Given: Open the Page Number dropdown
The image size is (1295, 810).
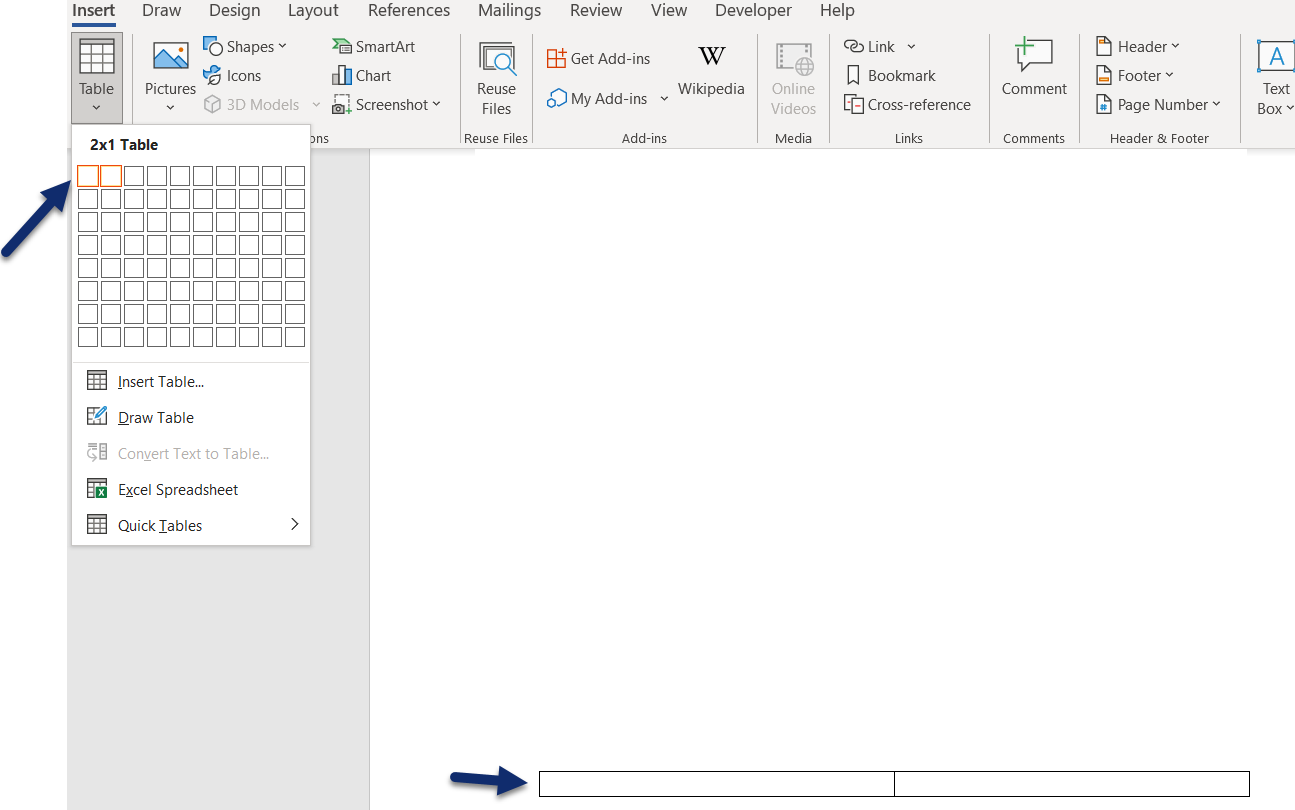Looking at the screenshot, I should [x=1158, y=104].
